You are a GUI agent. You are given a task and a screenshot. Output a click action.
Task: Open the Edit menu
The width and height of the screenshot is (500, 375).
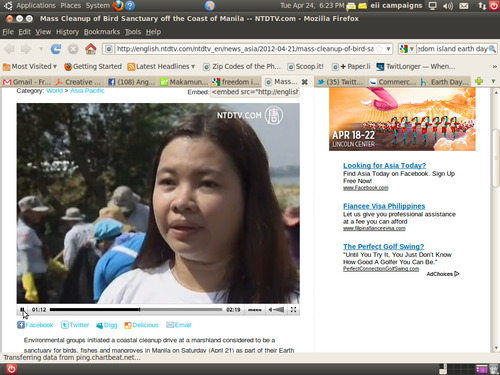[x=24, y=32]
